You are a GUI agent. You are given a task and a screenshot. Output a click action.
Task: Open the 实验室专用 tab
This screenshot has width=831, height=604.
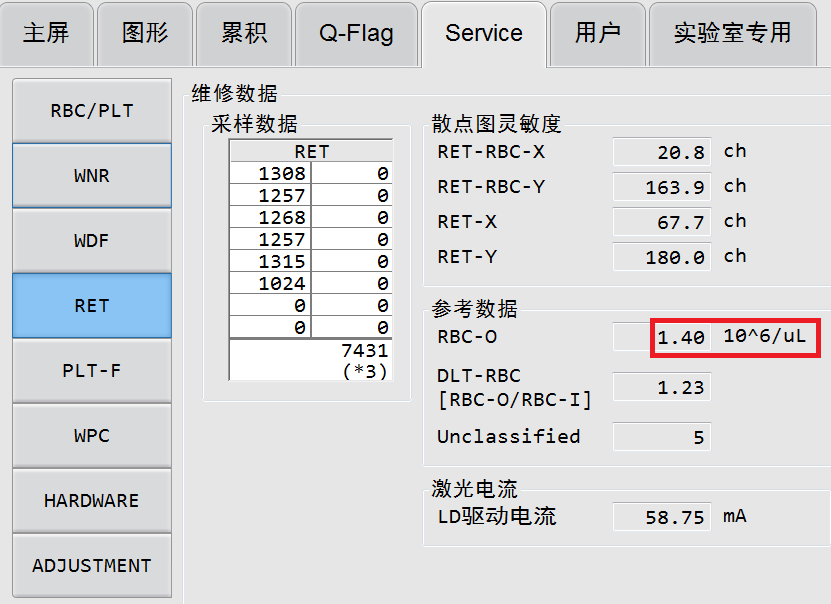coord(732,33)
